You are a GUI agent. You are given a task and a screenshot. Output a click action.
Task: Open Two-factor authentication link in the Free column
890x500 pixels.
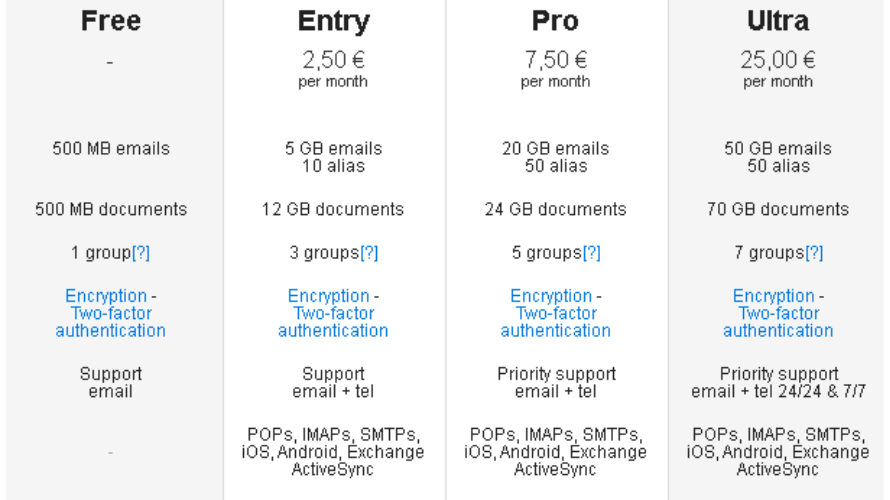pos(111,322)
